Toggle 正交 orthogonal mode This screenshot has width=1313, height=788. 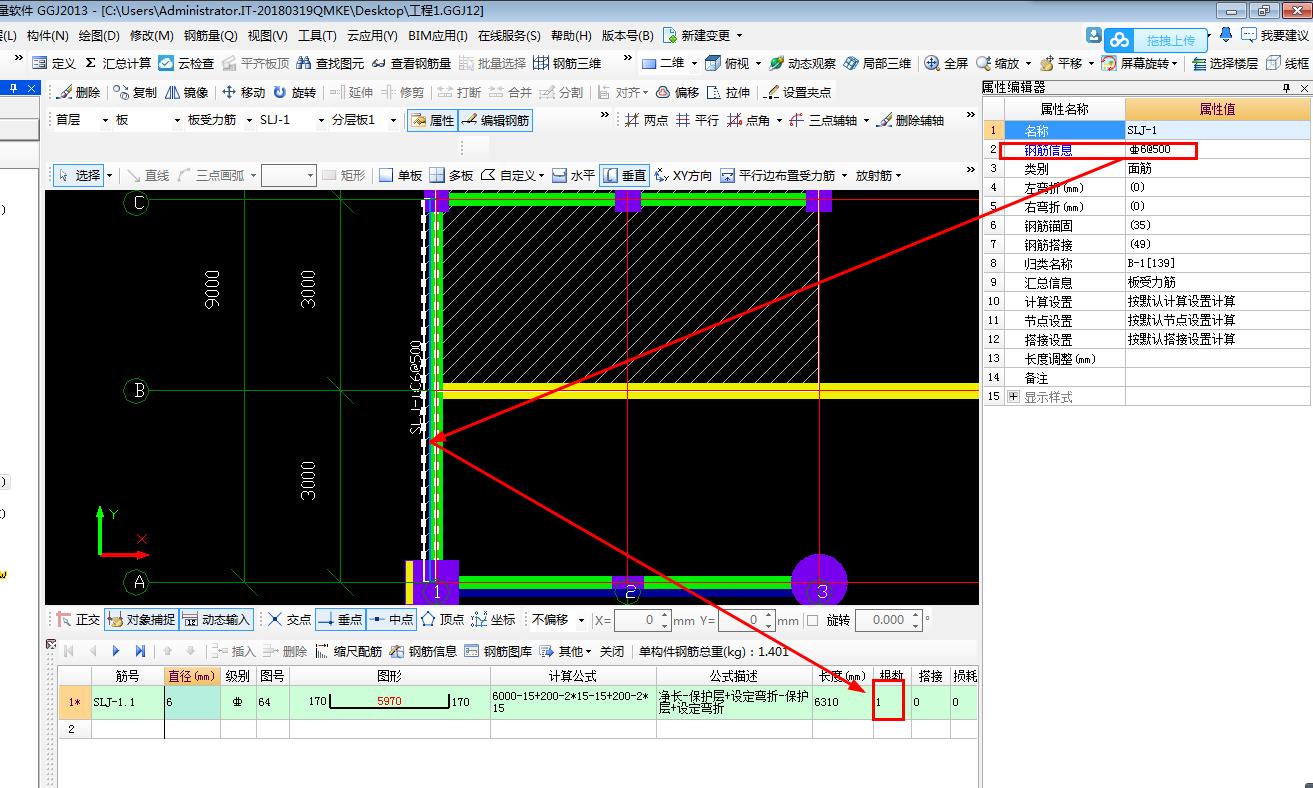coord(78,620)
